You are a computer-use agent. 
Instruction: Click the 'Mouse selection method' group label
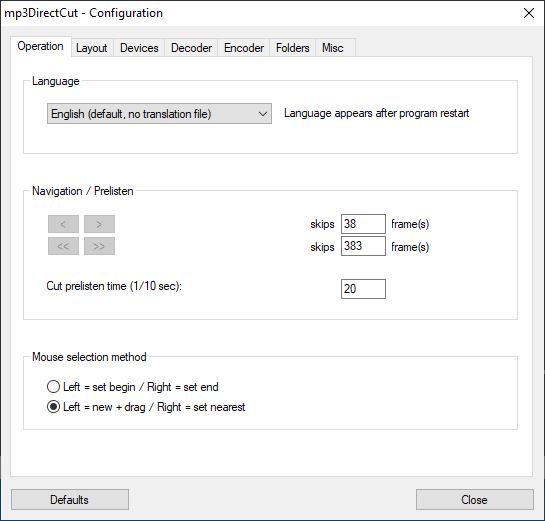tap(89, 357)
